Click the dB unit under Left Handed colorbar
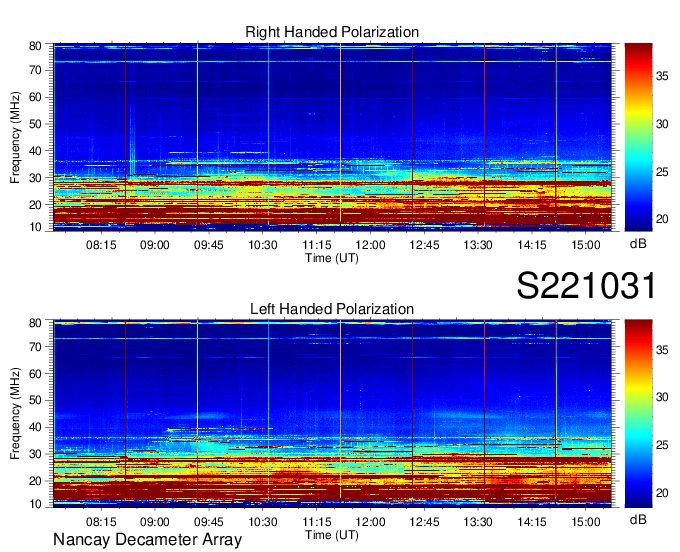Screen dimensions: 680x552 tap(638, 520)
